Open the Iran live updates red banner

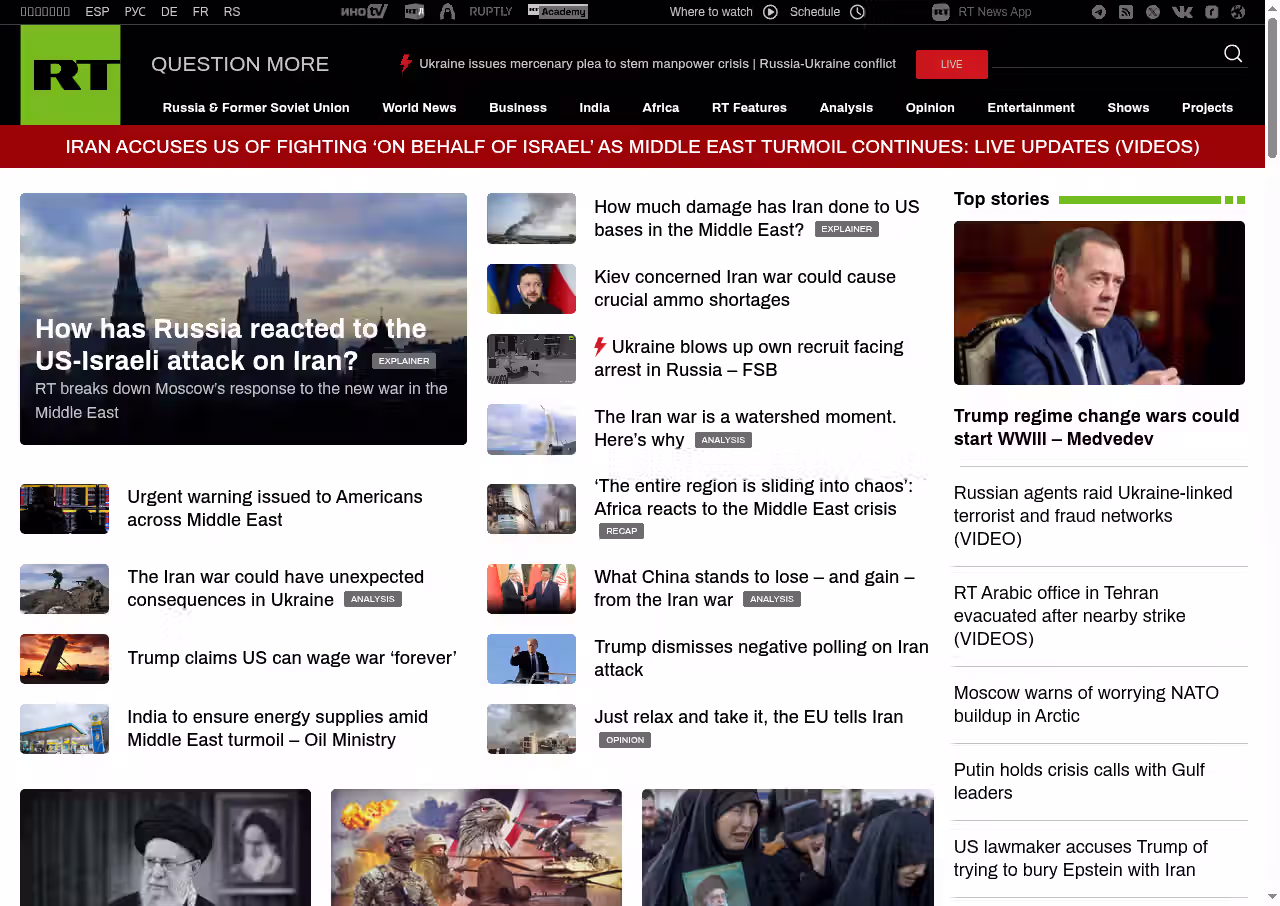point(632,147)
